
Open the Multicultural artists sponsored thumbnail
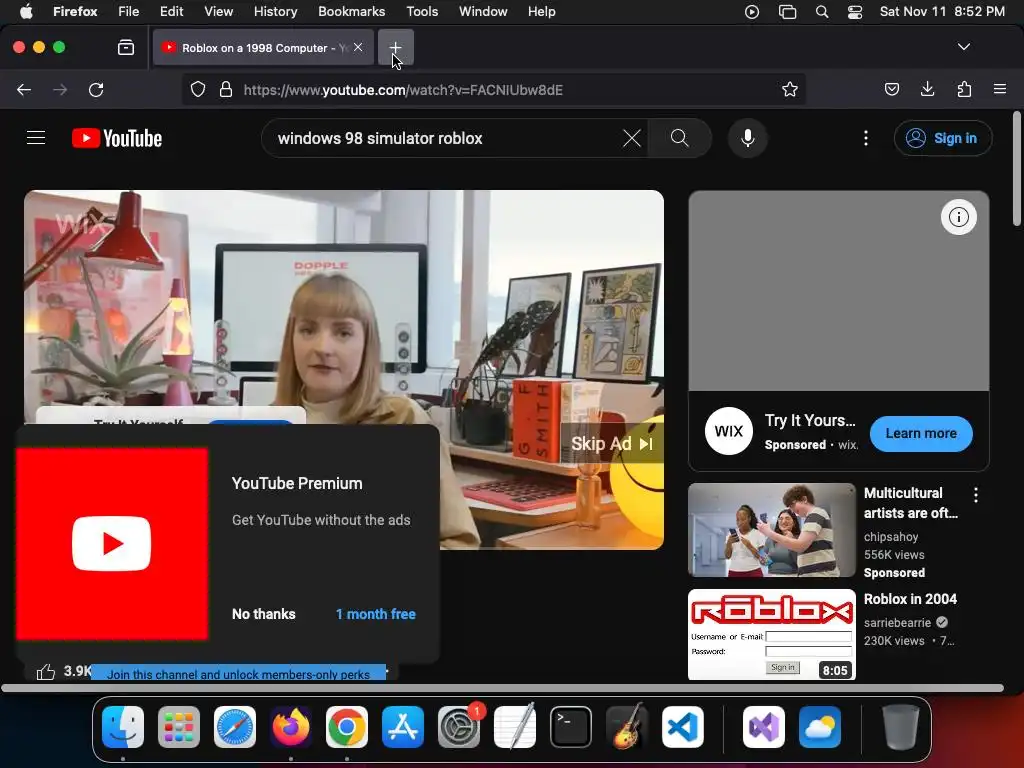coord(772,530)
